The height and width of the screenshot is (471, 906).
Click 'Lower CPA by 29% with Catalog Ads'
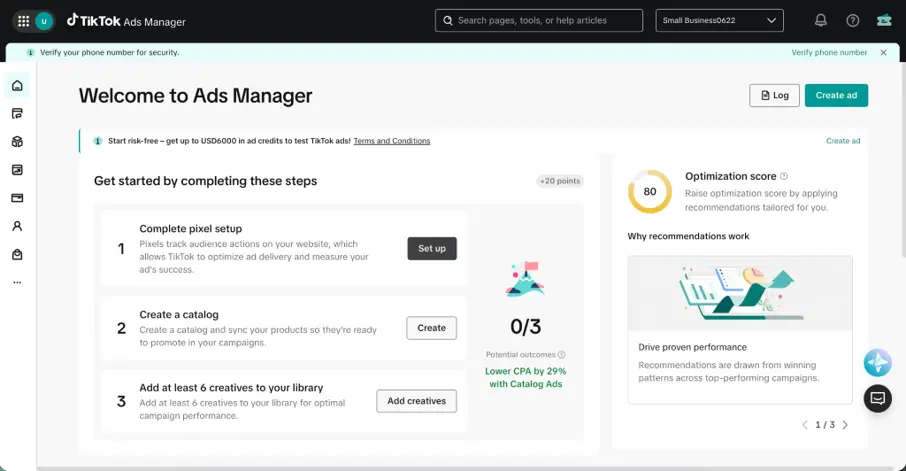[525, 377]
